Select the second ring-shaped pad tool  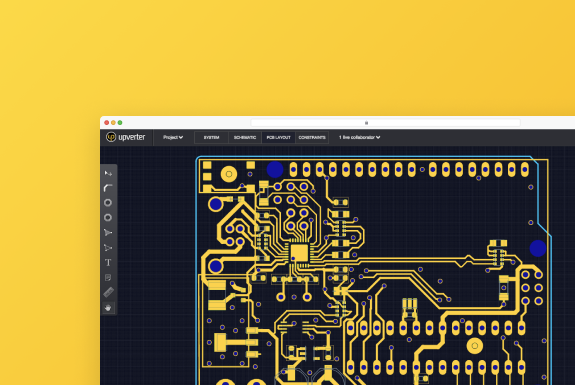108,218
